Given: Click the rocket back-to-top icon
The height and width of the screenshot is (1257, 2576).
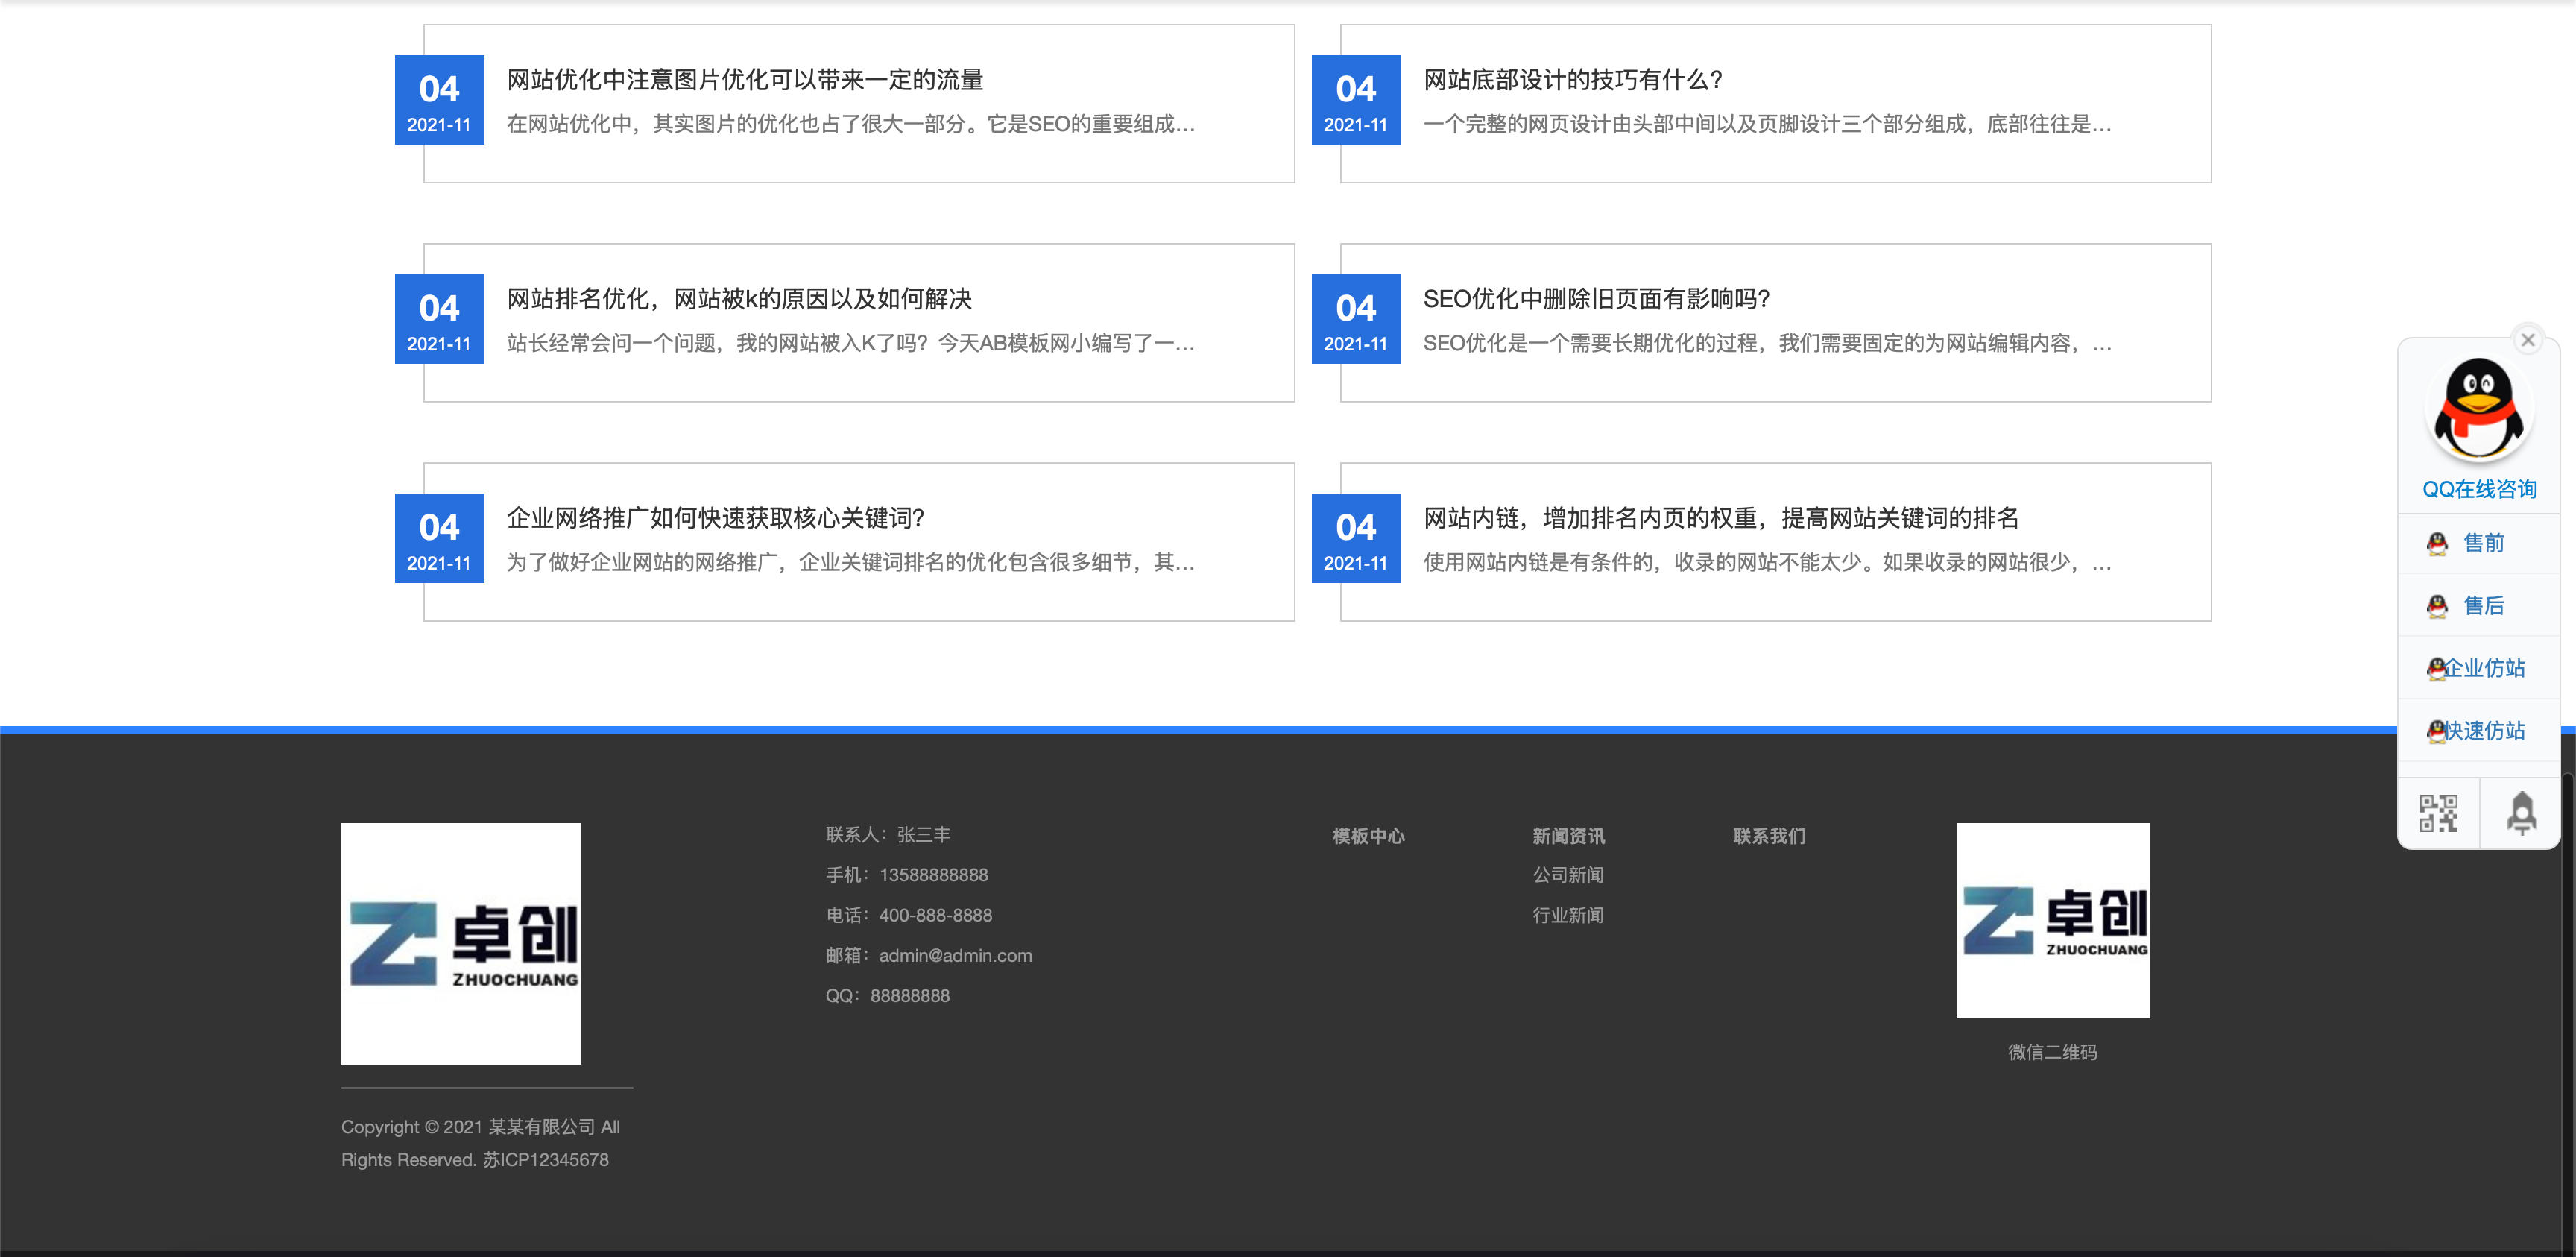Looking at the screenshot, I should click(2521, 813).
